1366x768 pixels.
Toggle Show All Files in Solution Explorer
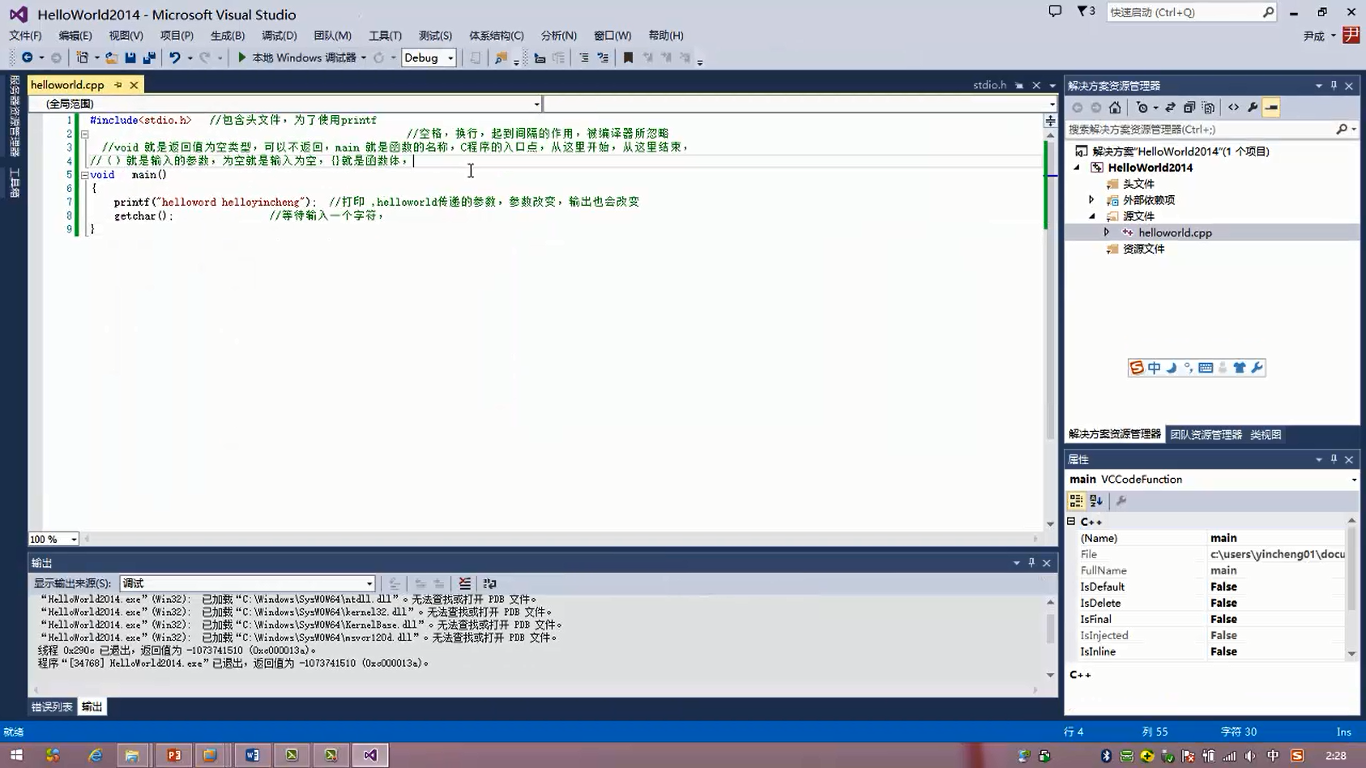pyautogui.click(x=1208, y=108)
